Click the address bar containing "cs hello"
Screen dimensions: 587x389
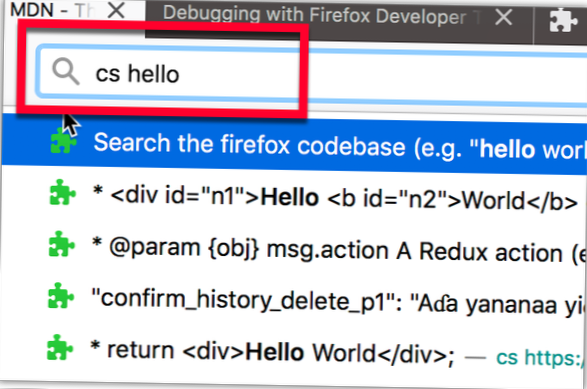(x=311, y=75)
